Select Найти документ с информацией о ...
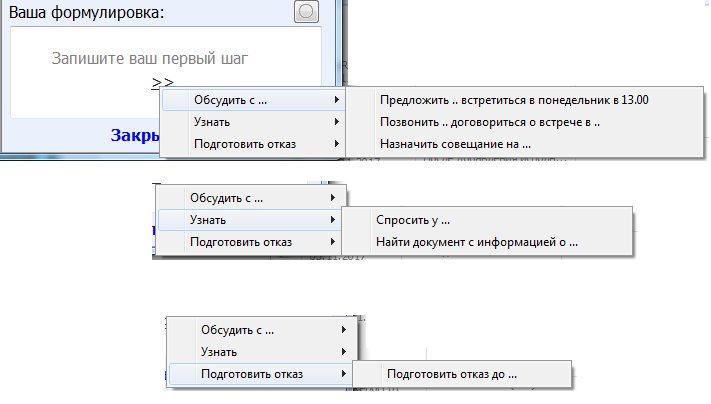 point(477,241)
